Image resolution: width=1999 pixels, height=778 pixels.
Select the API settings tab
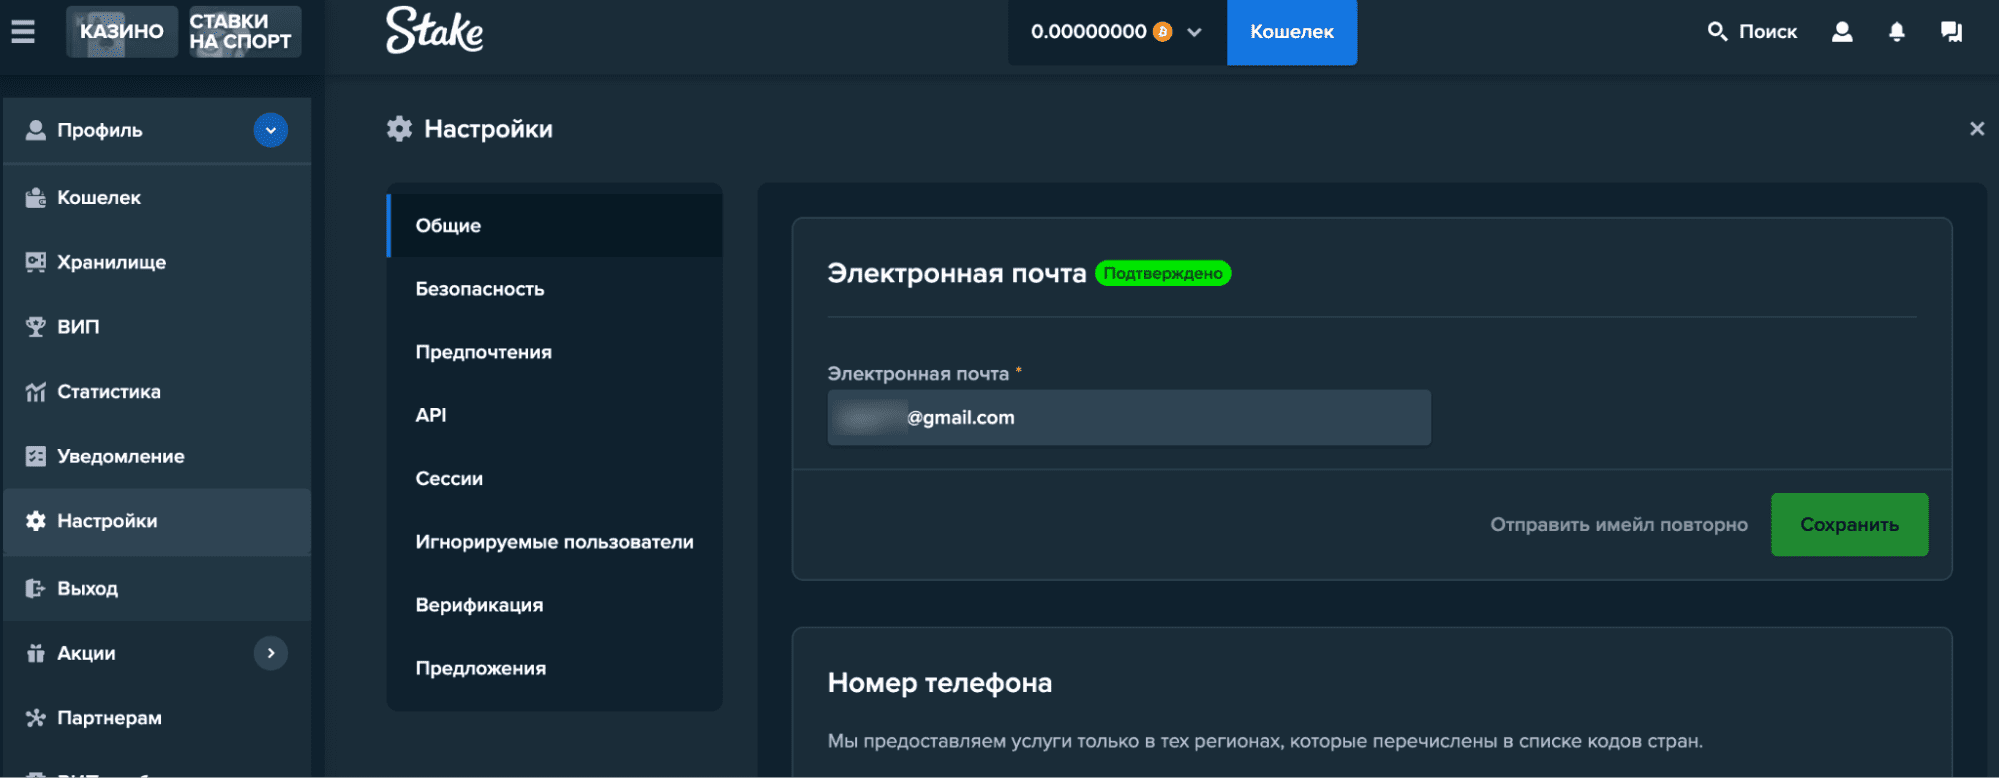[555, 415]
